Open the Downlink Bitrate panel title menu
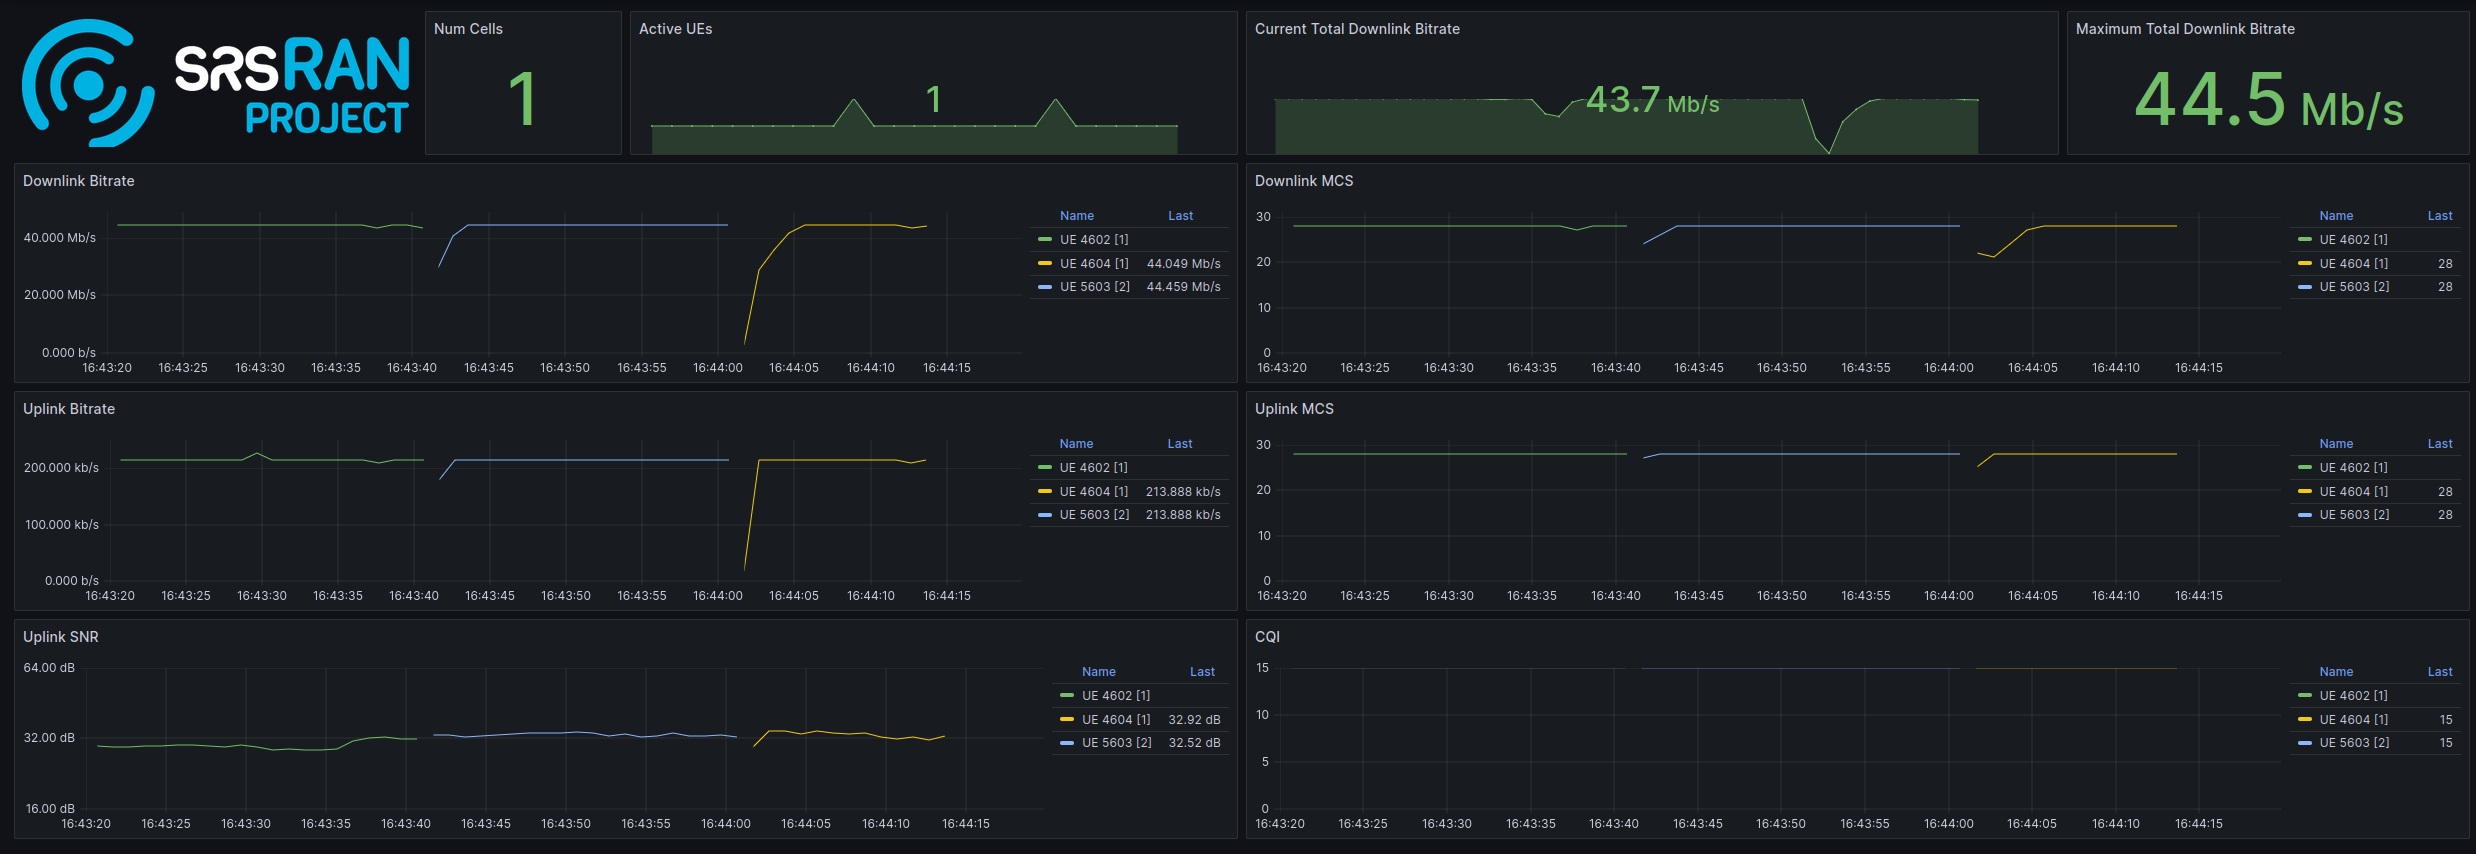The height and width of the screenshot is (854, 2476). [x=79, y=181]
